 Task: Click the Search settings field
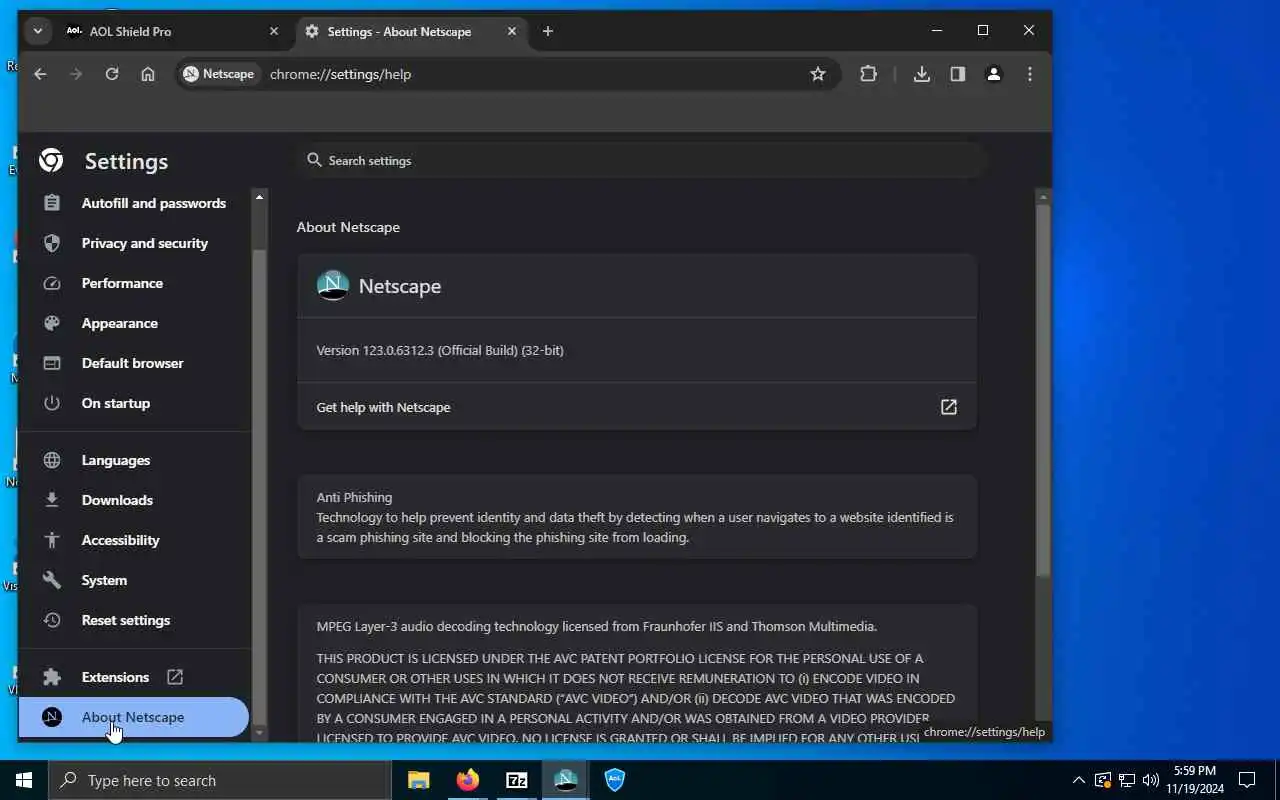tap(642, 160)
